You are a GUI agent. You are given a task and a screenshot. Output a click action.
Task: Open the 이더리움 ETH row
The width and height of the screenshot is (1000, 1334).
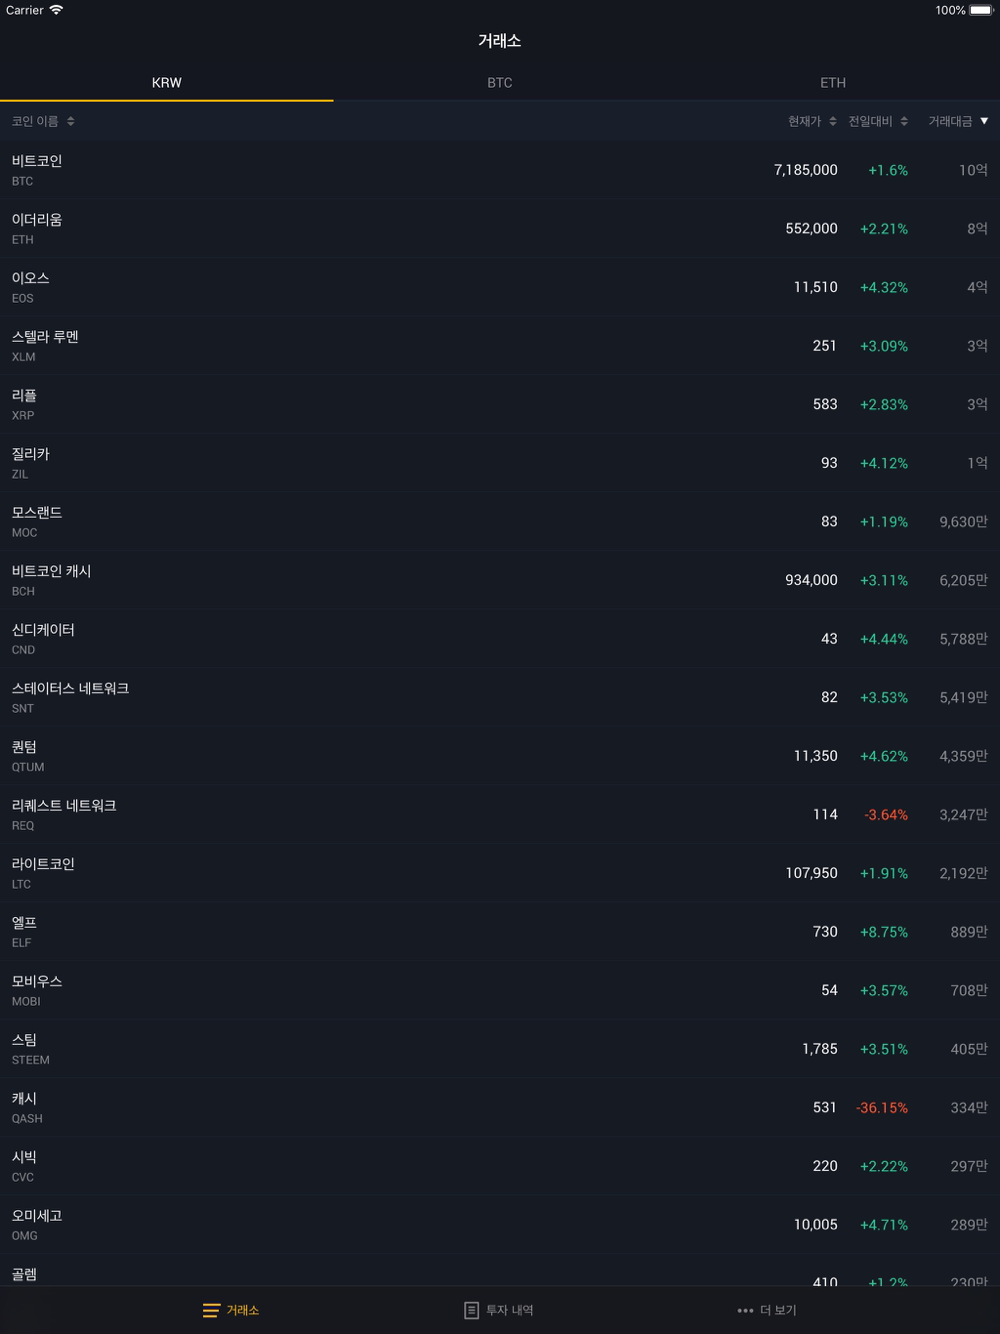click(x=500, y=229)
